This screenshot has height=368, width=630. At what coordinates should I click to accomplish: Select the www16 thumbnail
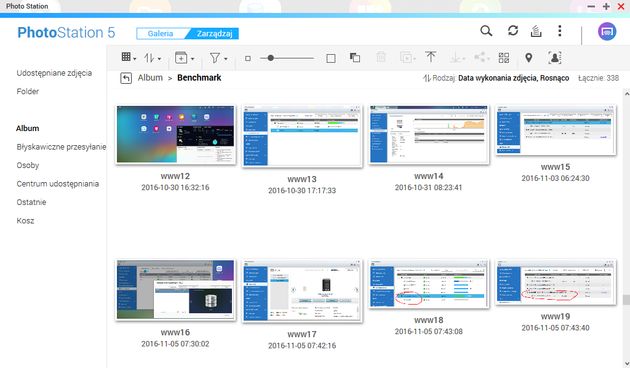[176, 290]
